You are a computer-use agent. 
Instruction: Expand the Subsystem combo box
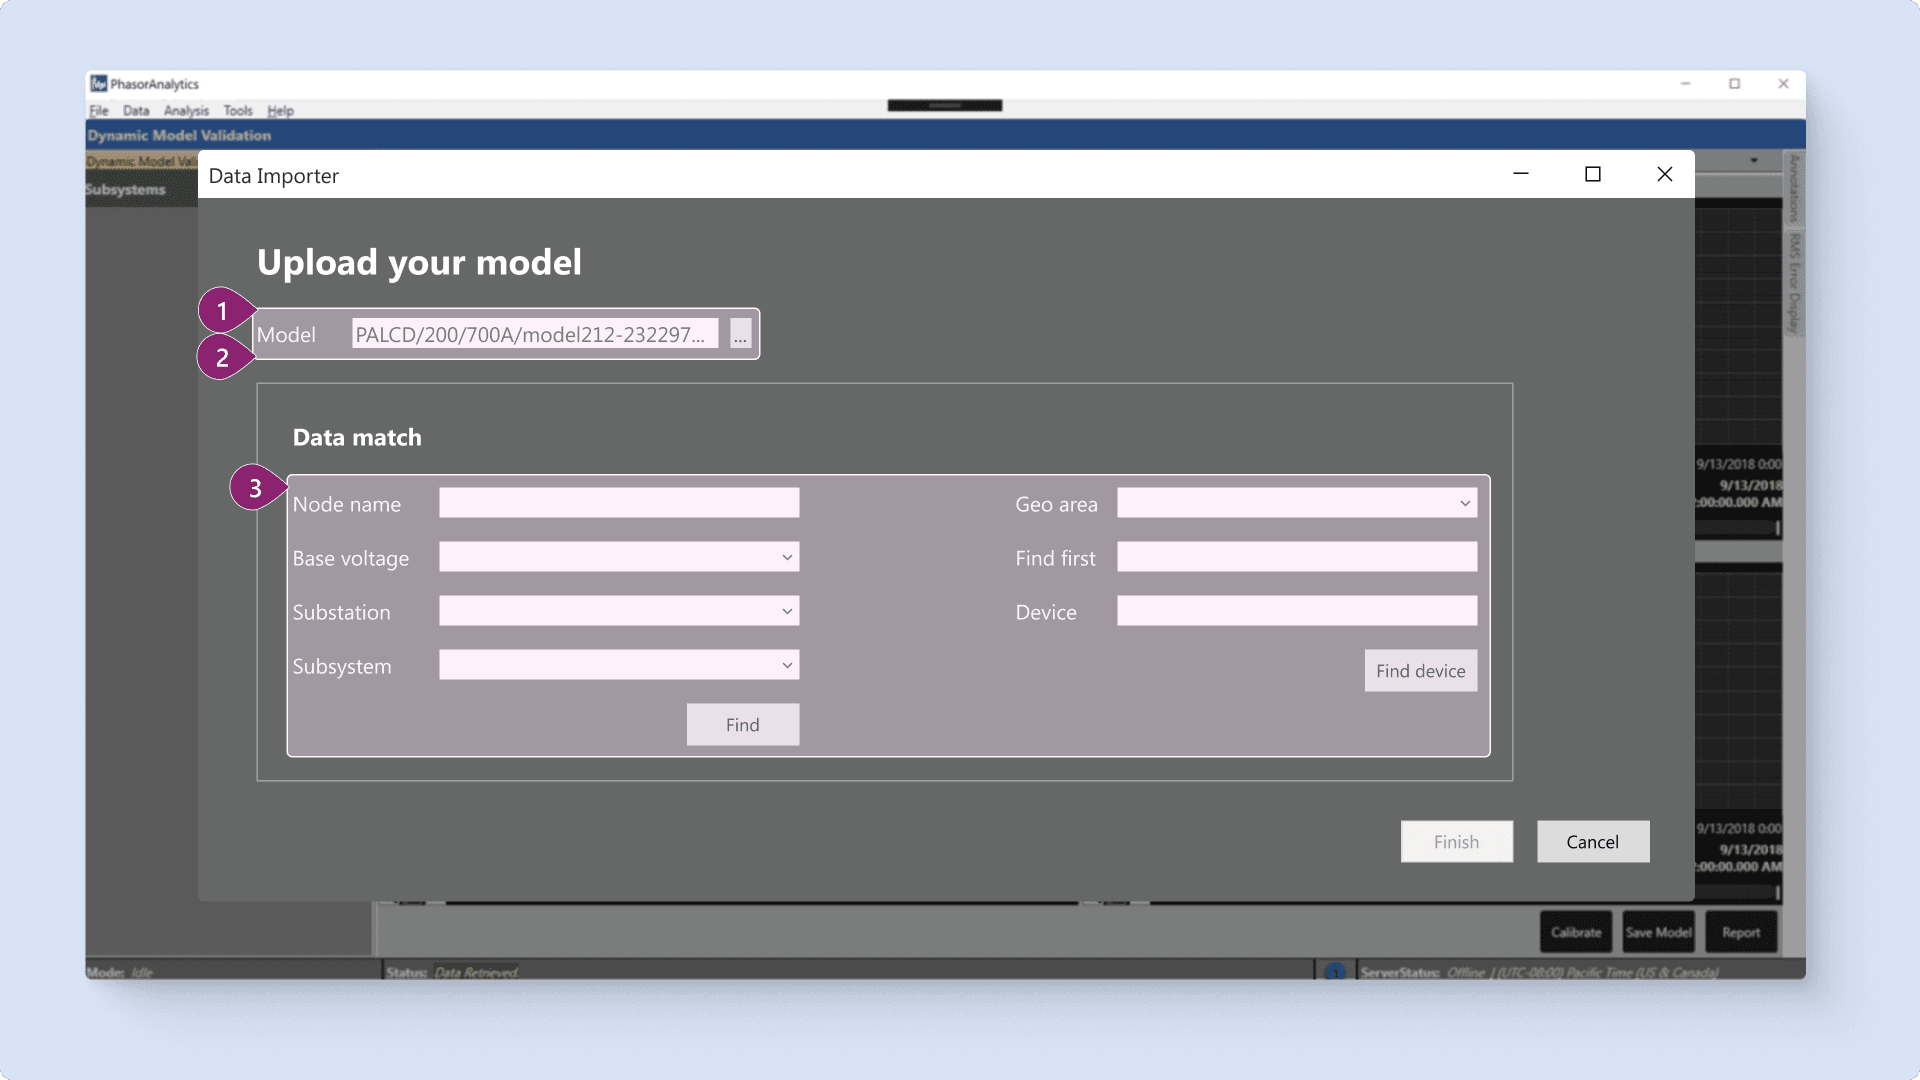pyautogui.click(x=787, y=666)
